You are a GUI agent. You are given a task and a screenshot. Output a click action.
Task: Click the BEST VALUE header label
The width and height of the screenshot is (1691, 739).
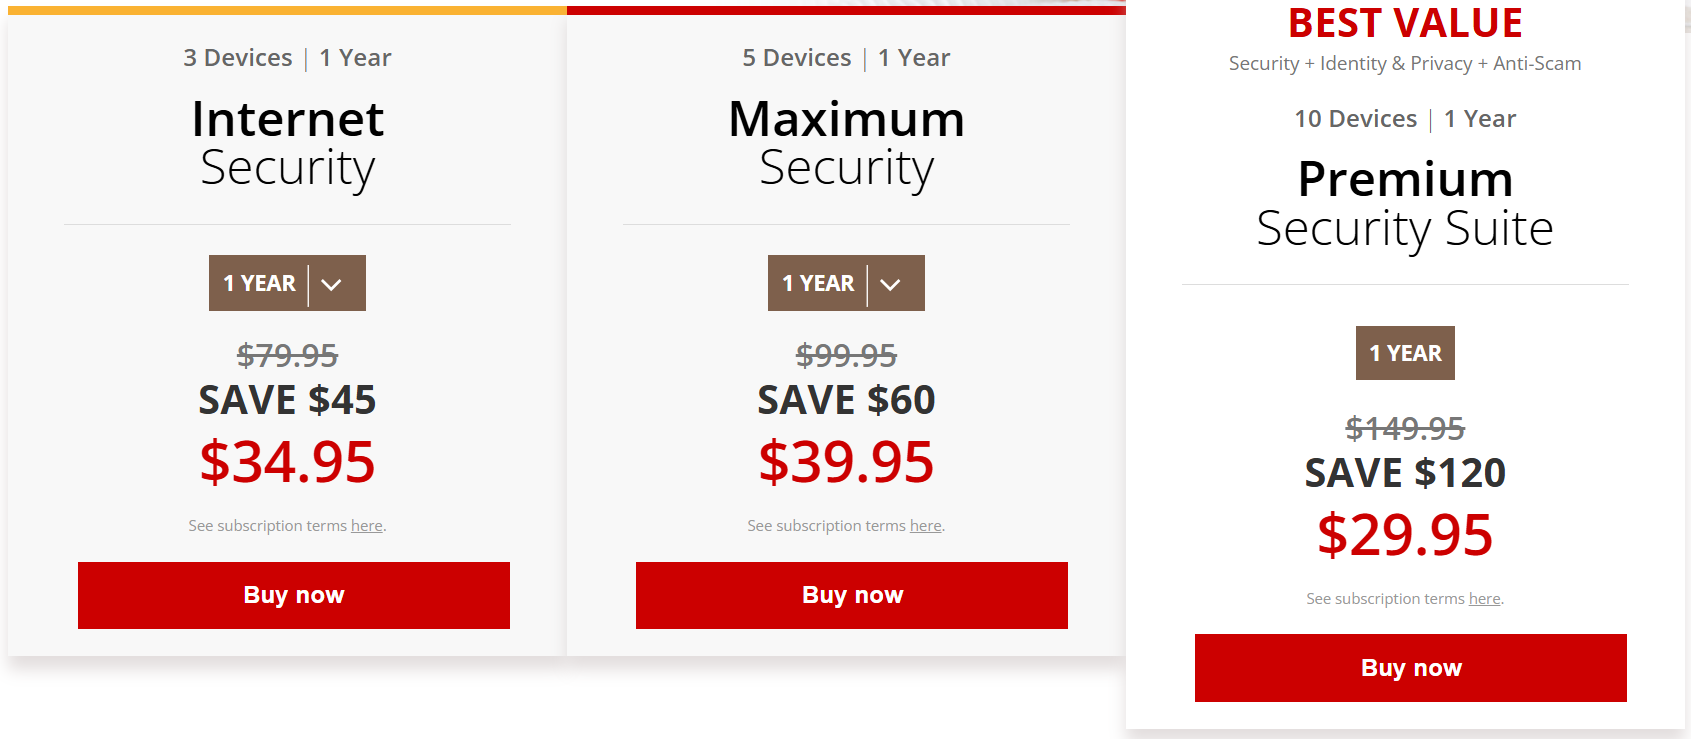pos(1404,23)
